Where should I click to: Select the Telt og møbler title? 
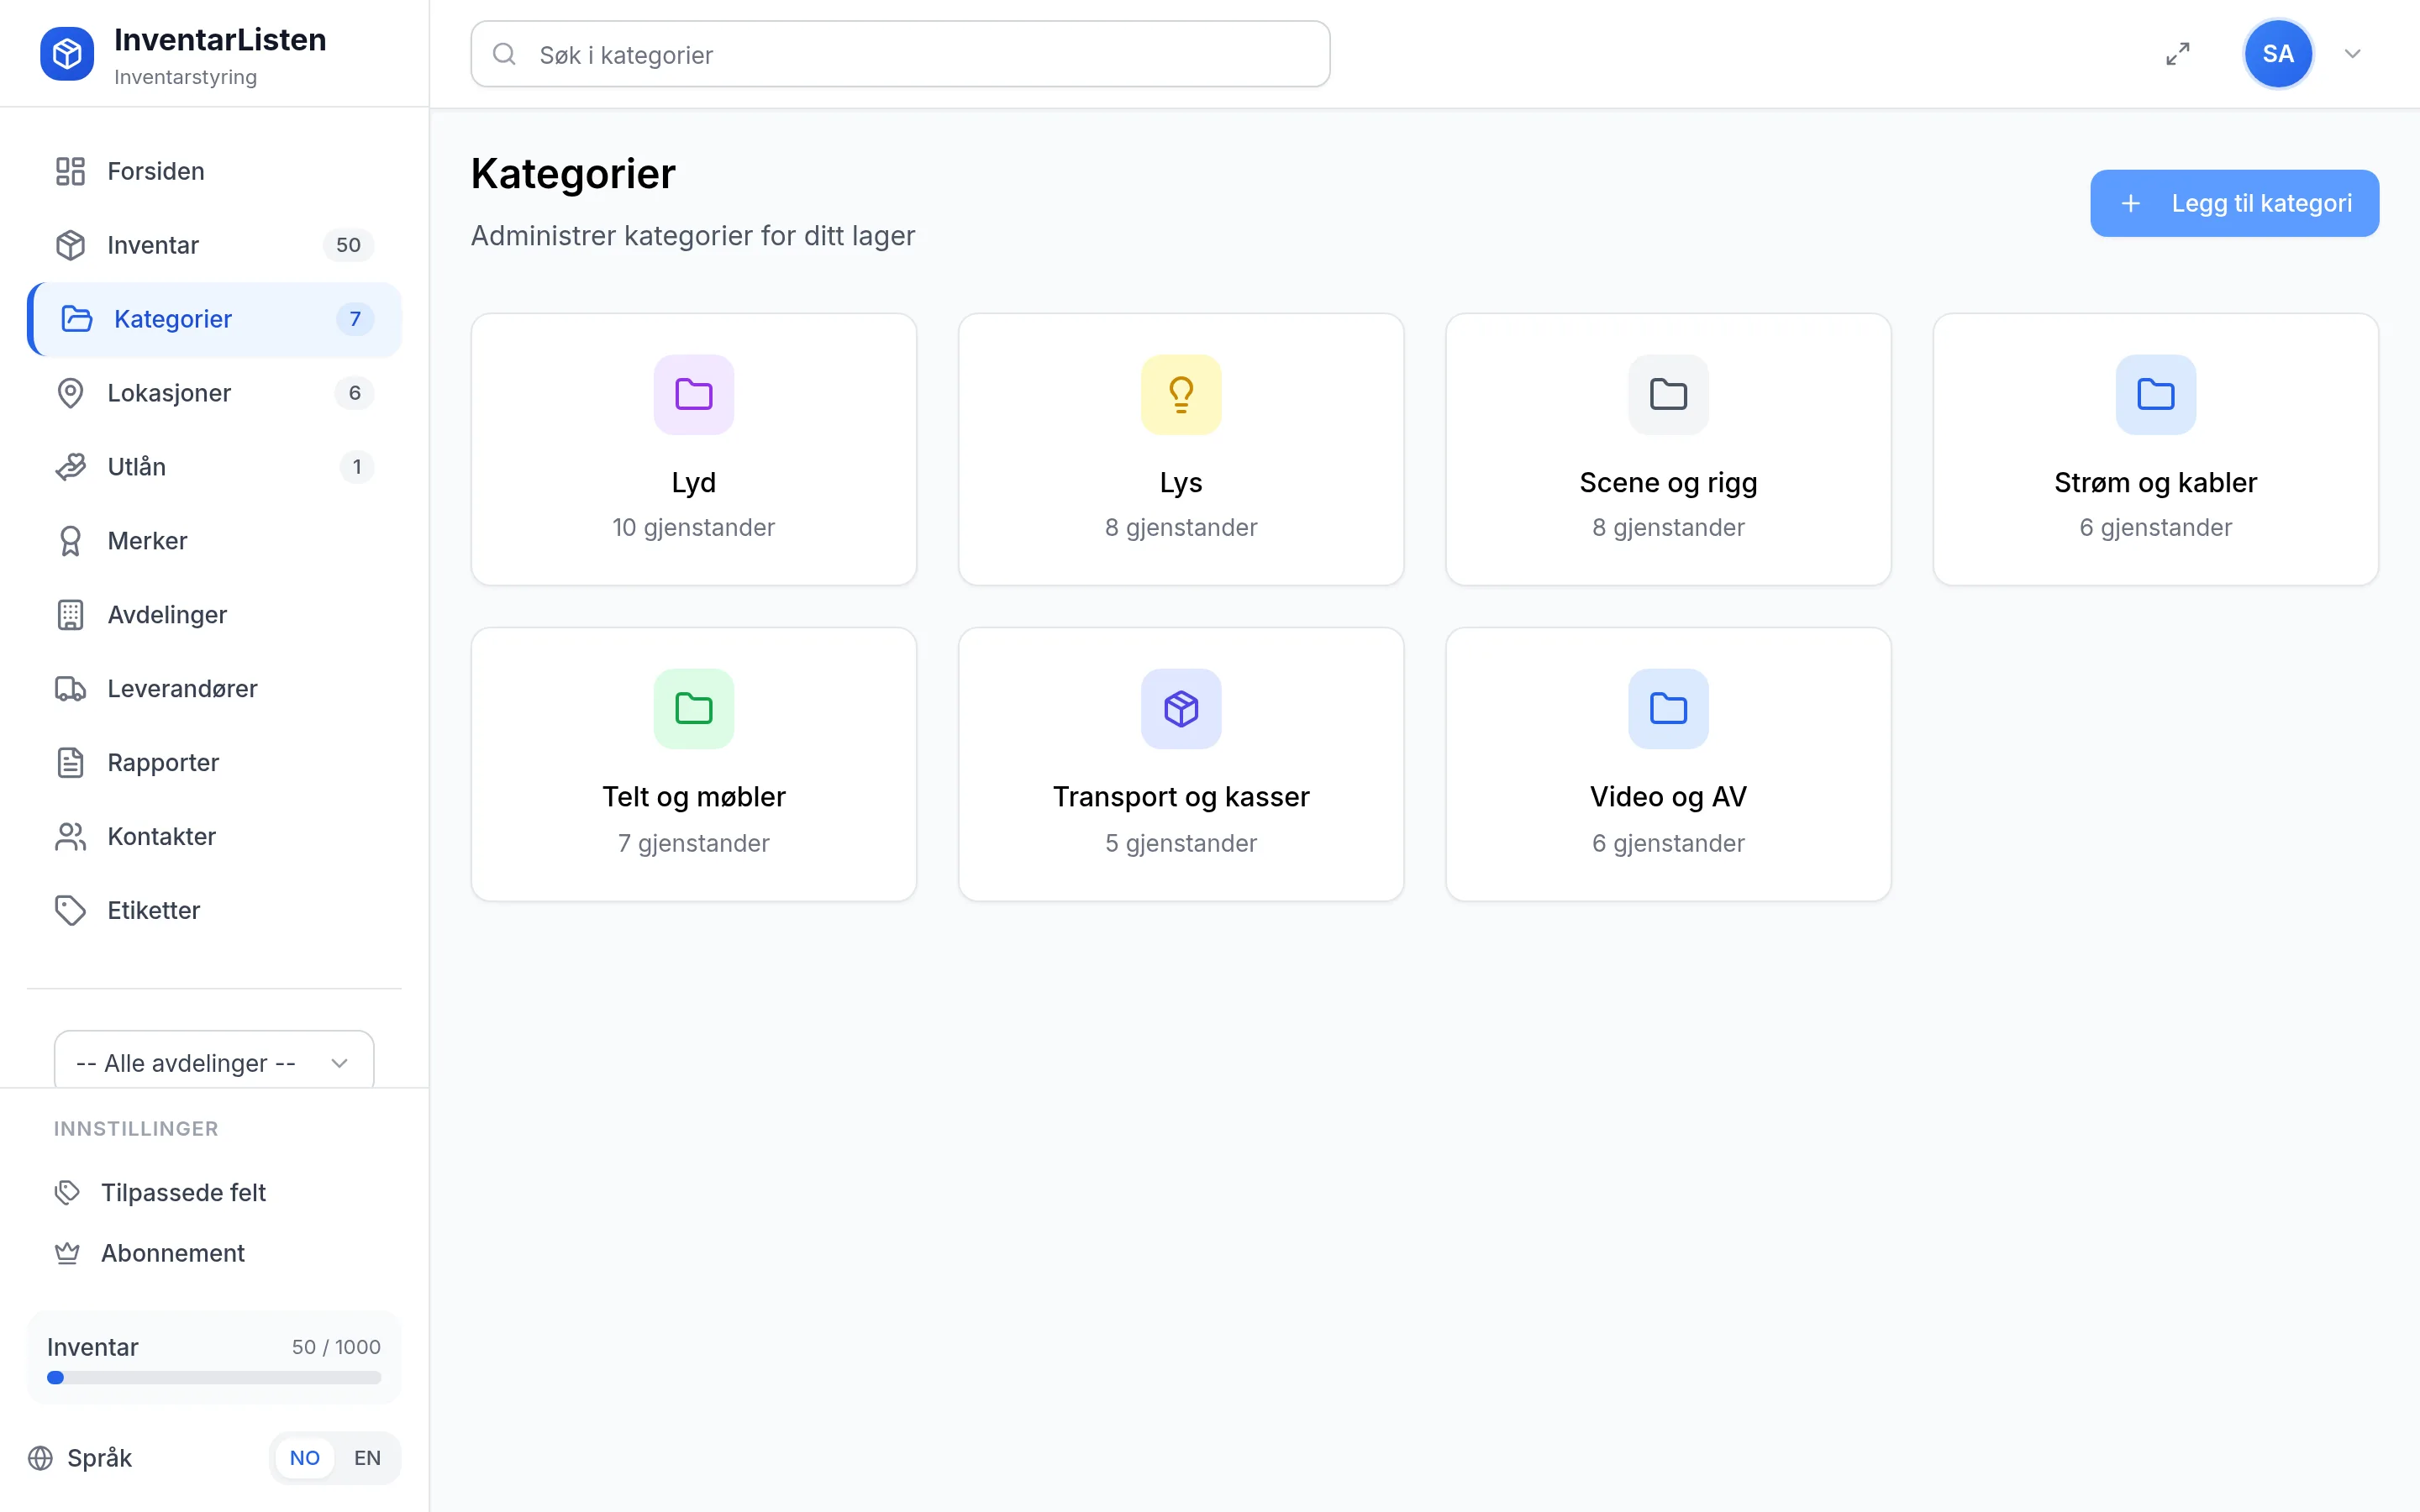(694, 797)
